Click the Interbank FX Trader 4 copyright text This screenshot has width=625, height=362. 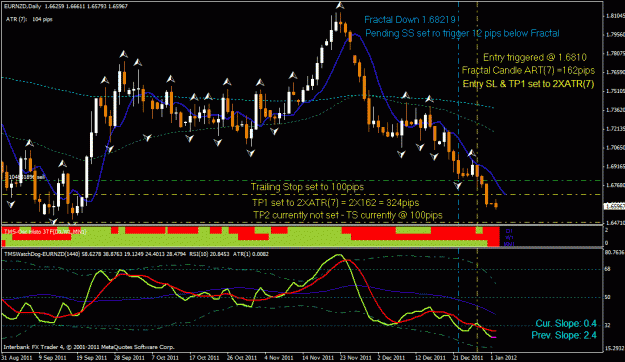click(89, 347)
